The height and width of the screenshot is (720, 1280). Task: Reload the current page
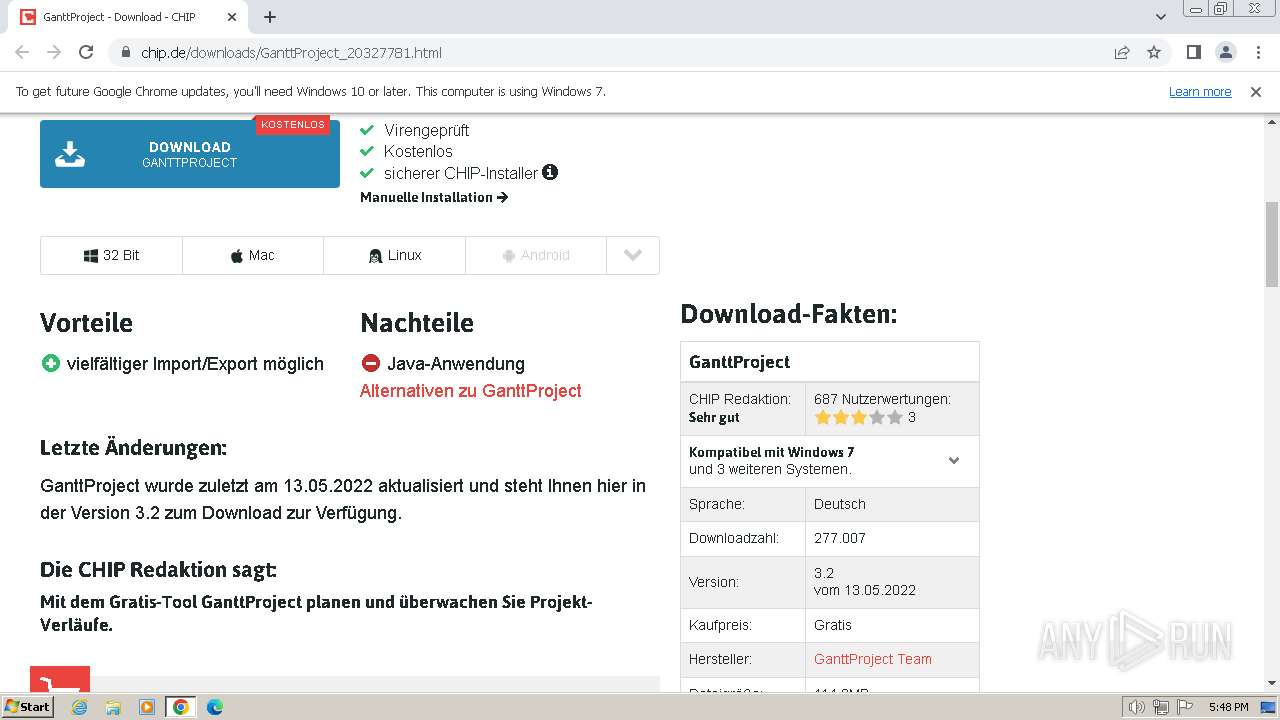click(x=86, y=52)
